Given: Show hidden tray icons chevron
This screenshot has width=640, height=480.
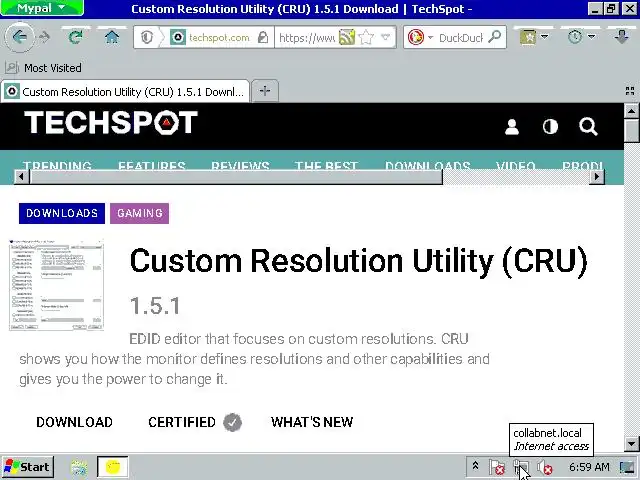Looking at the screenshot, I should pos(475,466).
